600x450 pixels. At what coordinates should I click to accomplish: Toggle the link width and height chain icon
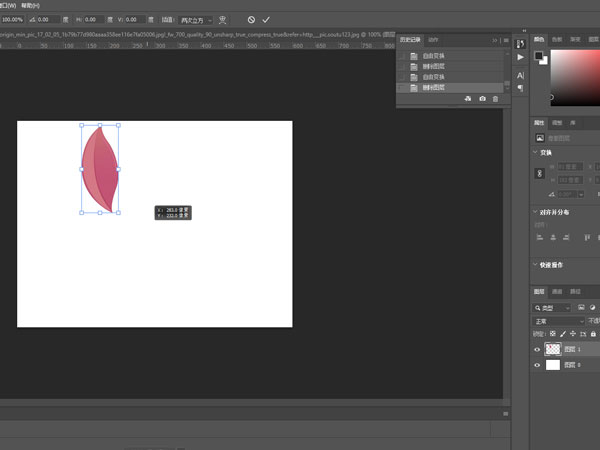coord(540,174)
